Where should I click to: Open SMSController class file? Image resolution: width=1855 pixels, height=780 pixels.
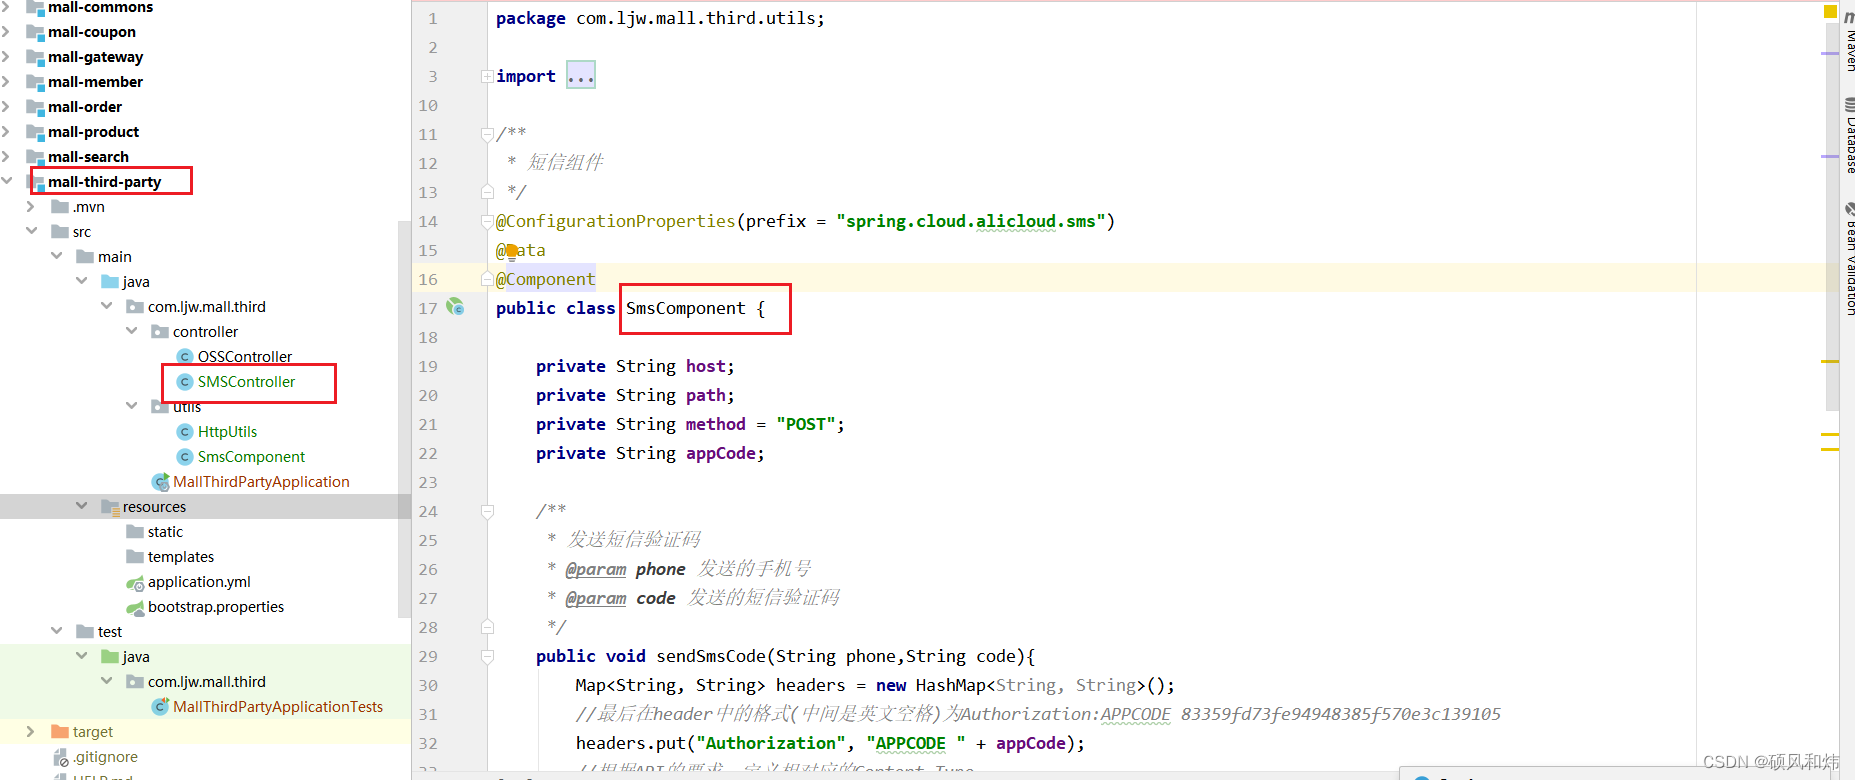[246, 382]
